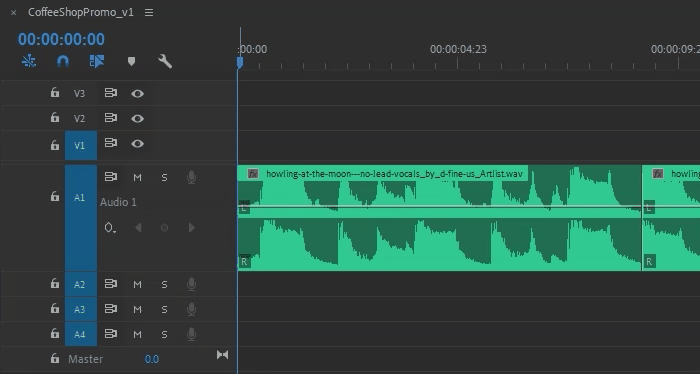700x374 pixels.
Task: Mute track A1
Action: 138,178
